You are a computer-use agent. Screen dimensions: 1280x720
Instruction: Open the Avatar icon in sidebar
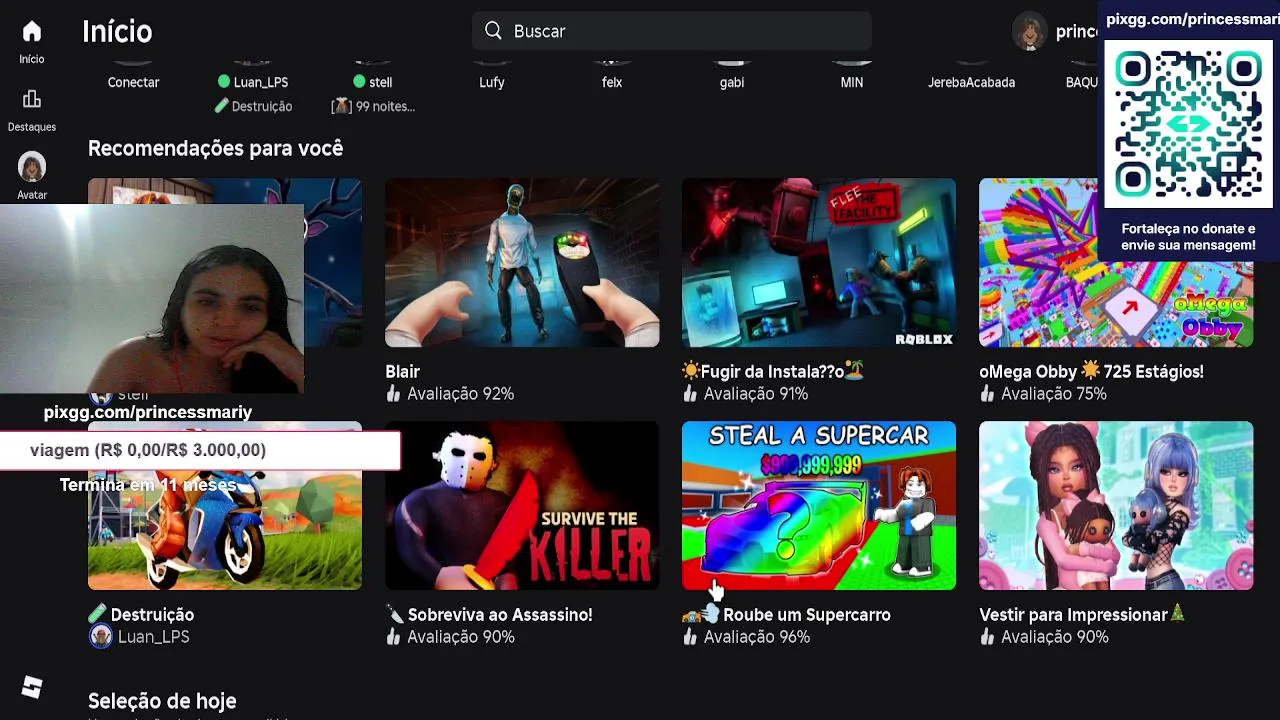coord(32,166)
